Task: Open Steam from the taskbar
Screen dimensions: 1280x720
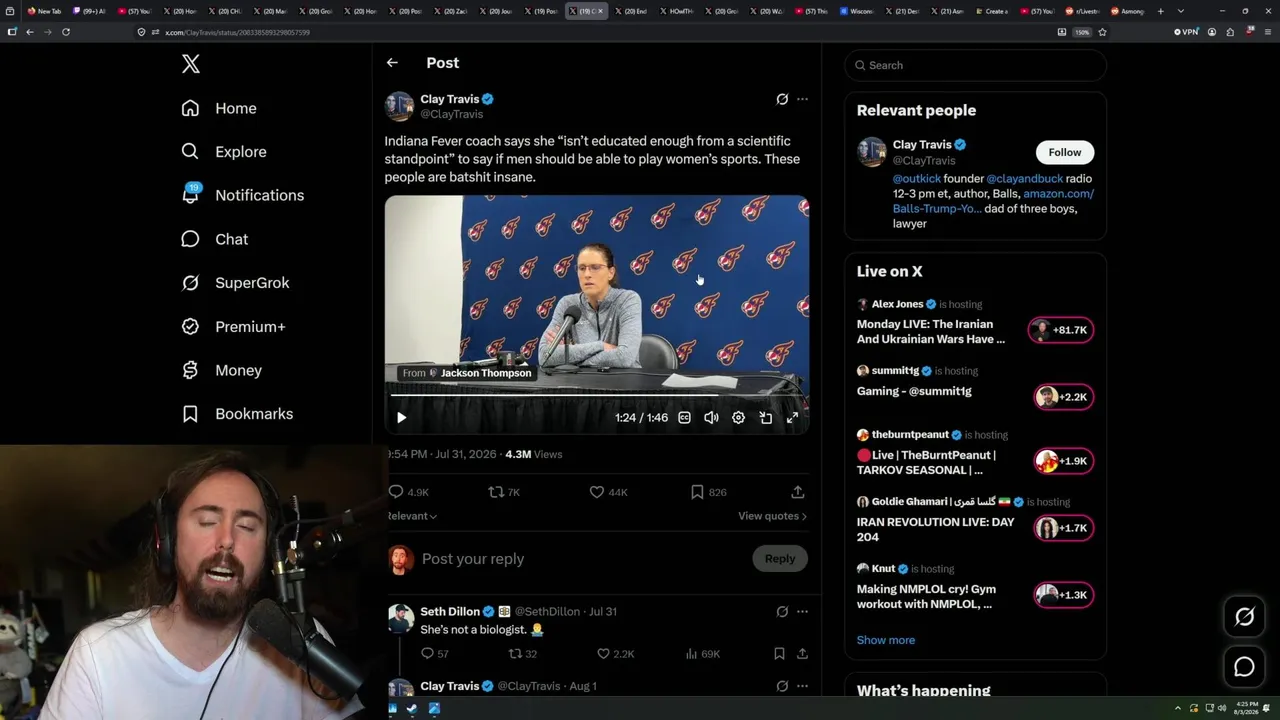Action: [x=412, y=709]
